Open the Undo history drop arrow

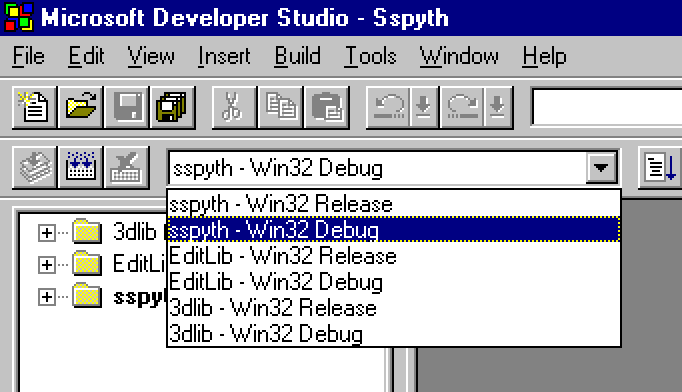click(x=424, y=107)
